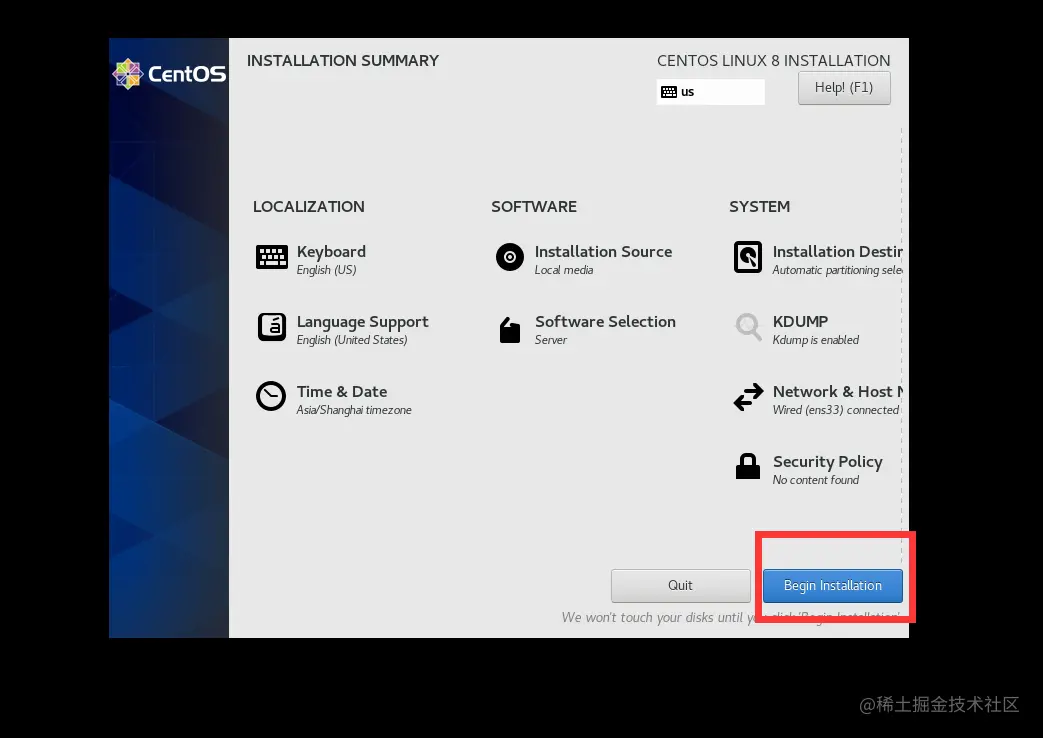Click the small keyboard icon beside 'us'
The width and height of the screenshot is (1043, 738).
click(669, 92)
